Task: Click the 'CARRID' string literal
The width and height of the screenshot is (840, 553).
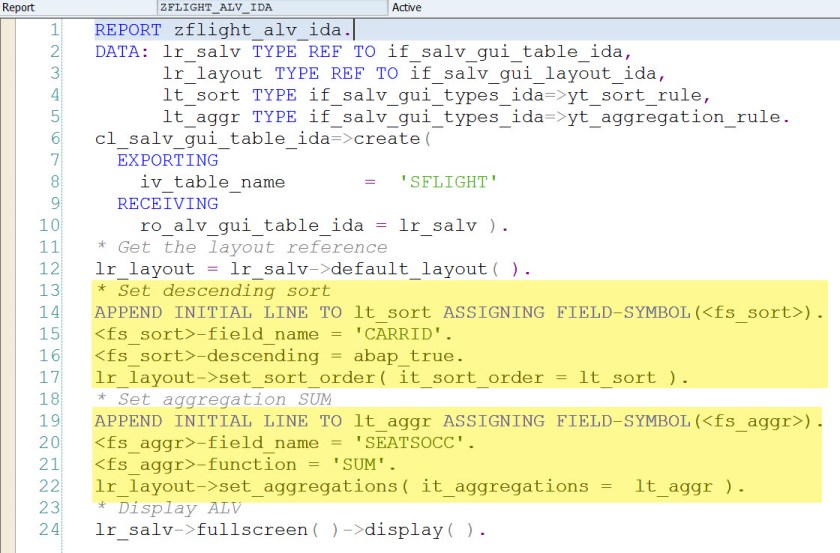Action: 399,334
